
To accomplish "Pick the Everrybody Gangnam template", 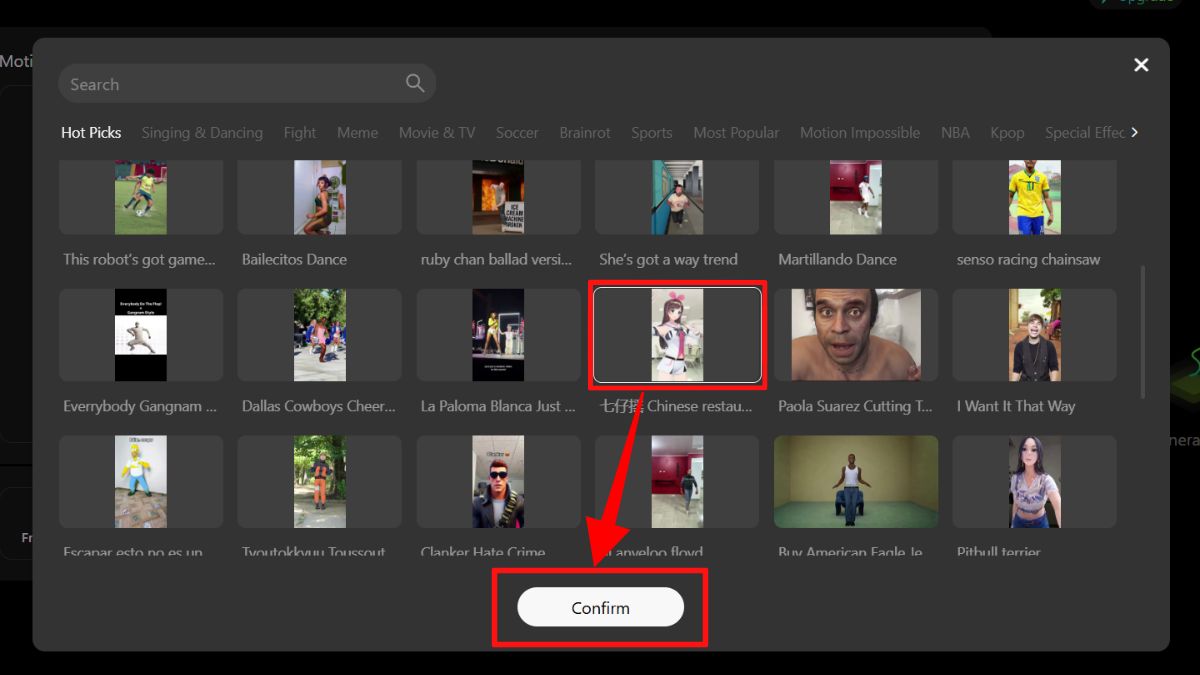I will tap(140, 335).
